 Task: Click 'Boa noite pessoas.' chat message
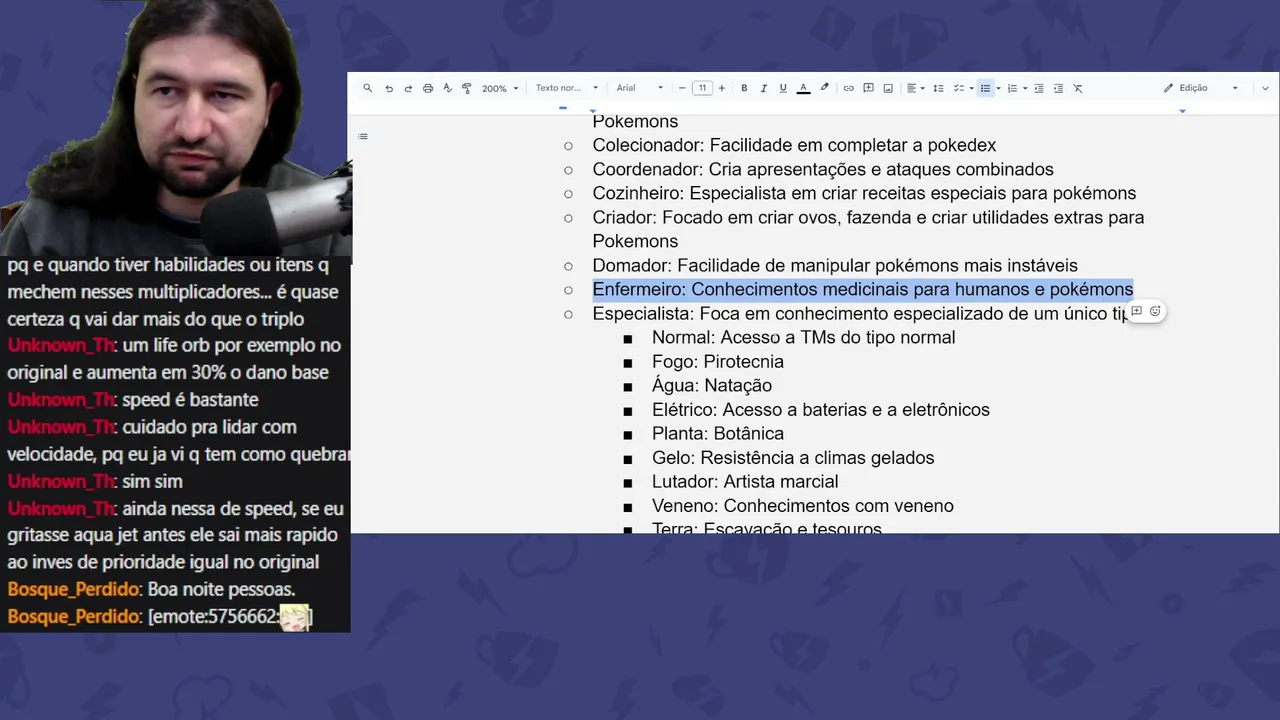click(221, 589)
